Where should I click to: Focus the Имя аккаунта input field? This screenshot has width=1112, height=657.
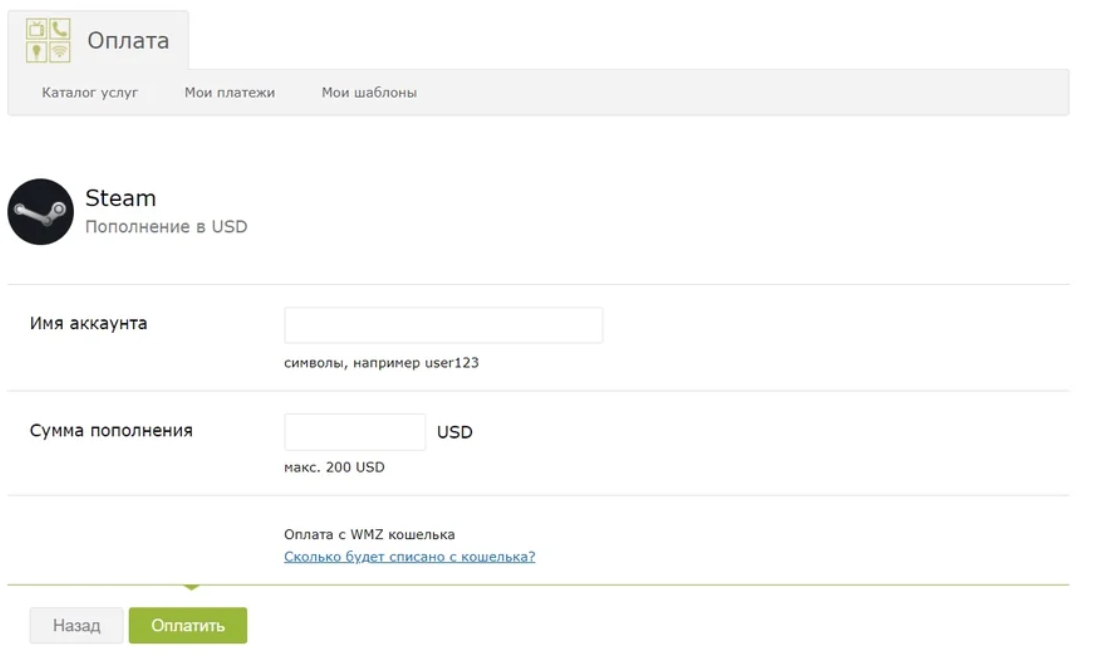pos(443,325)
